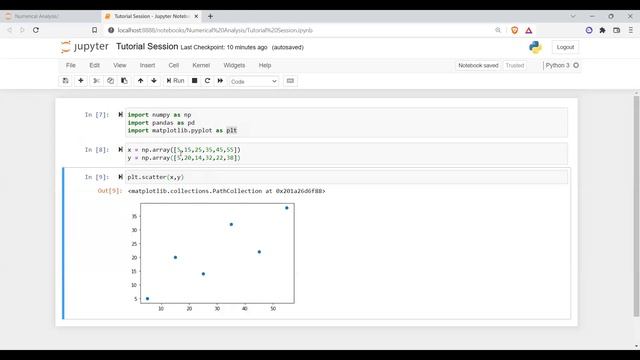This screenshot has height=360, width=640.
Task: Click the PathCollection output text
Action: (x=227, y=191)
